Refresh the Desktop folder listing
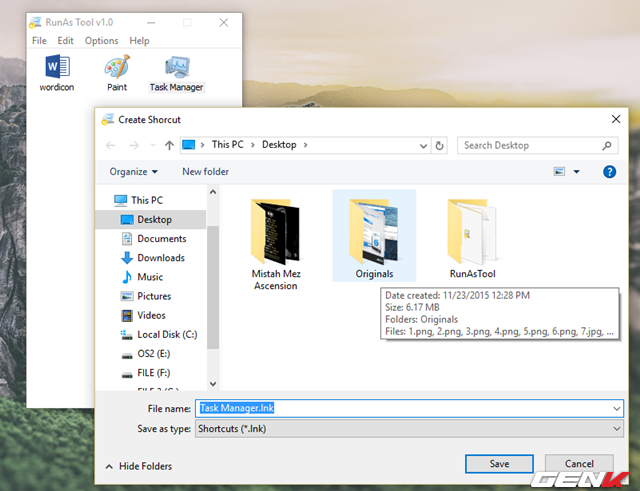 coord(440,145)
